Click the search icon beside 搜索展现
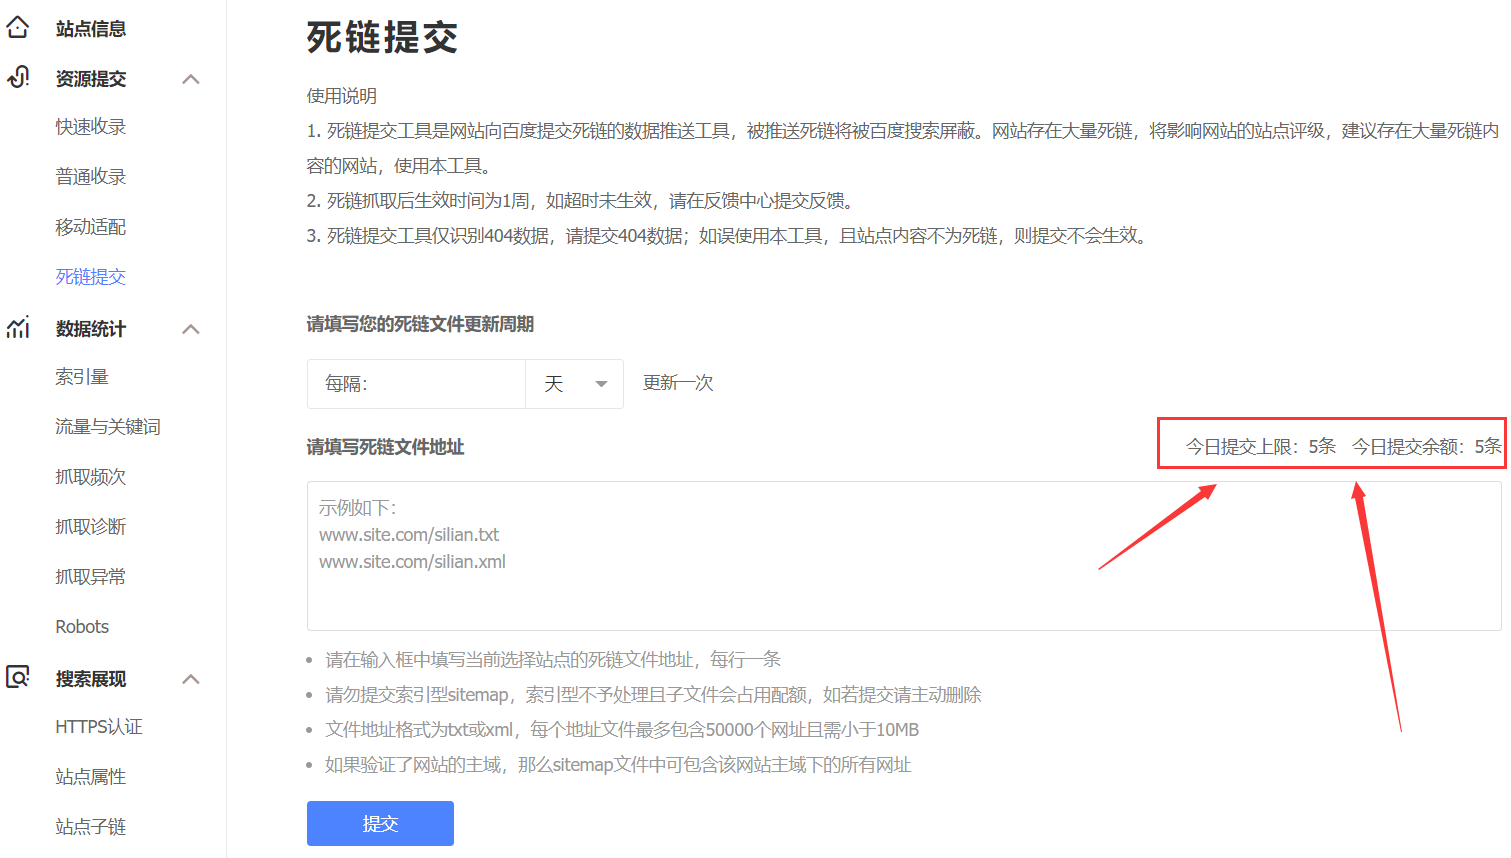 (18, 677)
